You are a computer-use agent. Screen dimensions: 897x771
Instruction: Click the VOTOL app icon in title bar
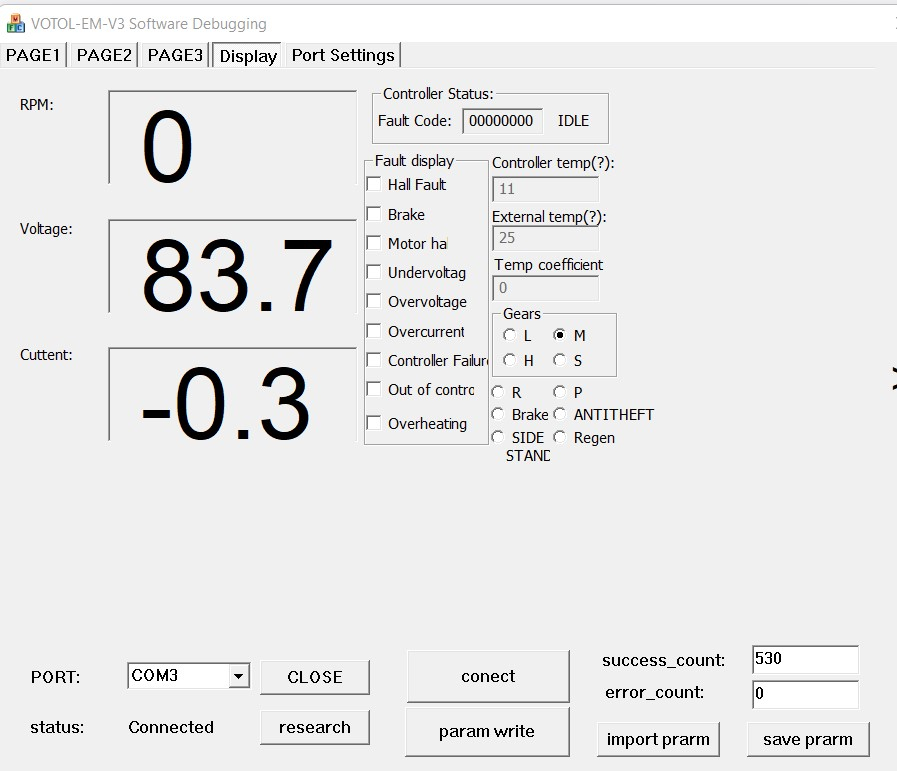(16, 22)
